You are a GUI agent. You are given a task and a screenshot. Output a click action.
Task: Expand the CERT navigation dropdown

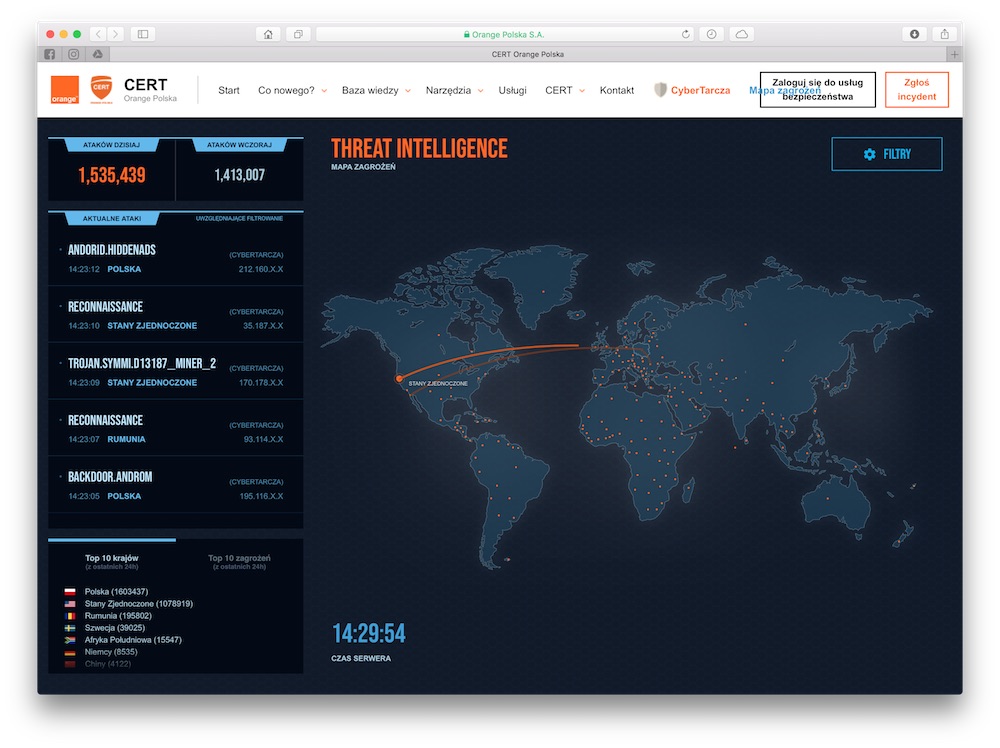pyautogui.click(x=565, y=91)
